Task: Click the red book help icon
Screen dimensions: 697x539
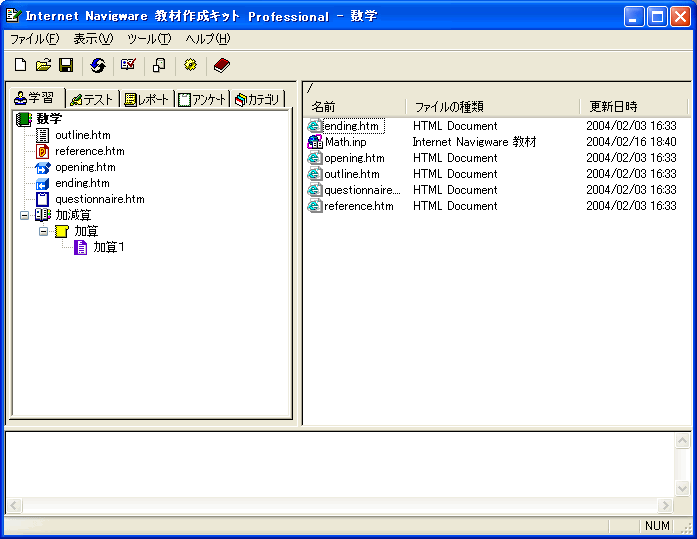Action: point(221,65)
